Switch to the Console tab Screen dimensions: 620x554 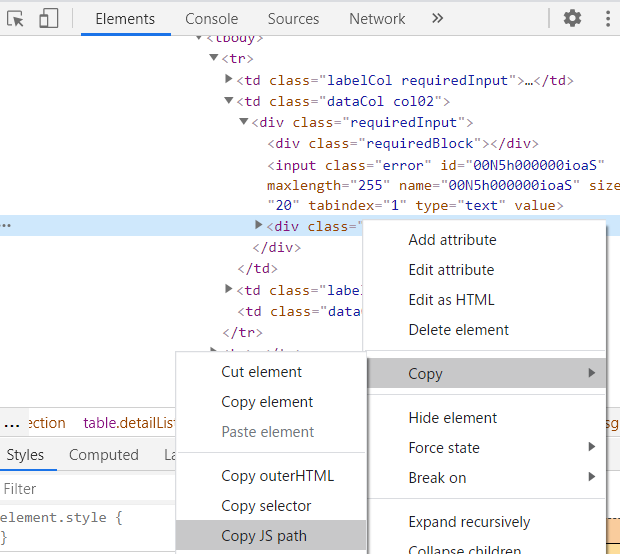(x=212, y=19)
